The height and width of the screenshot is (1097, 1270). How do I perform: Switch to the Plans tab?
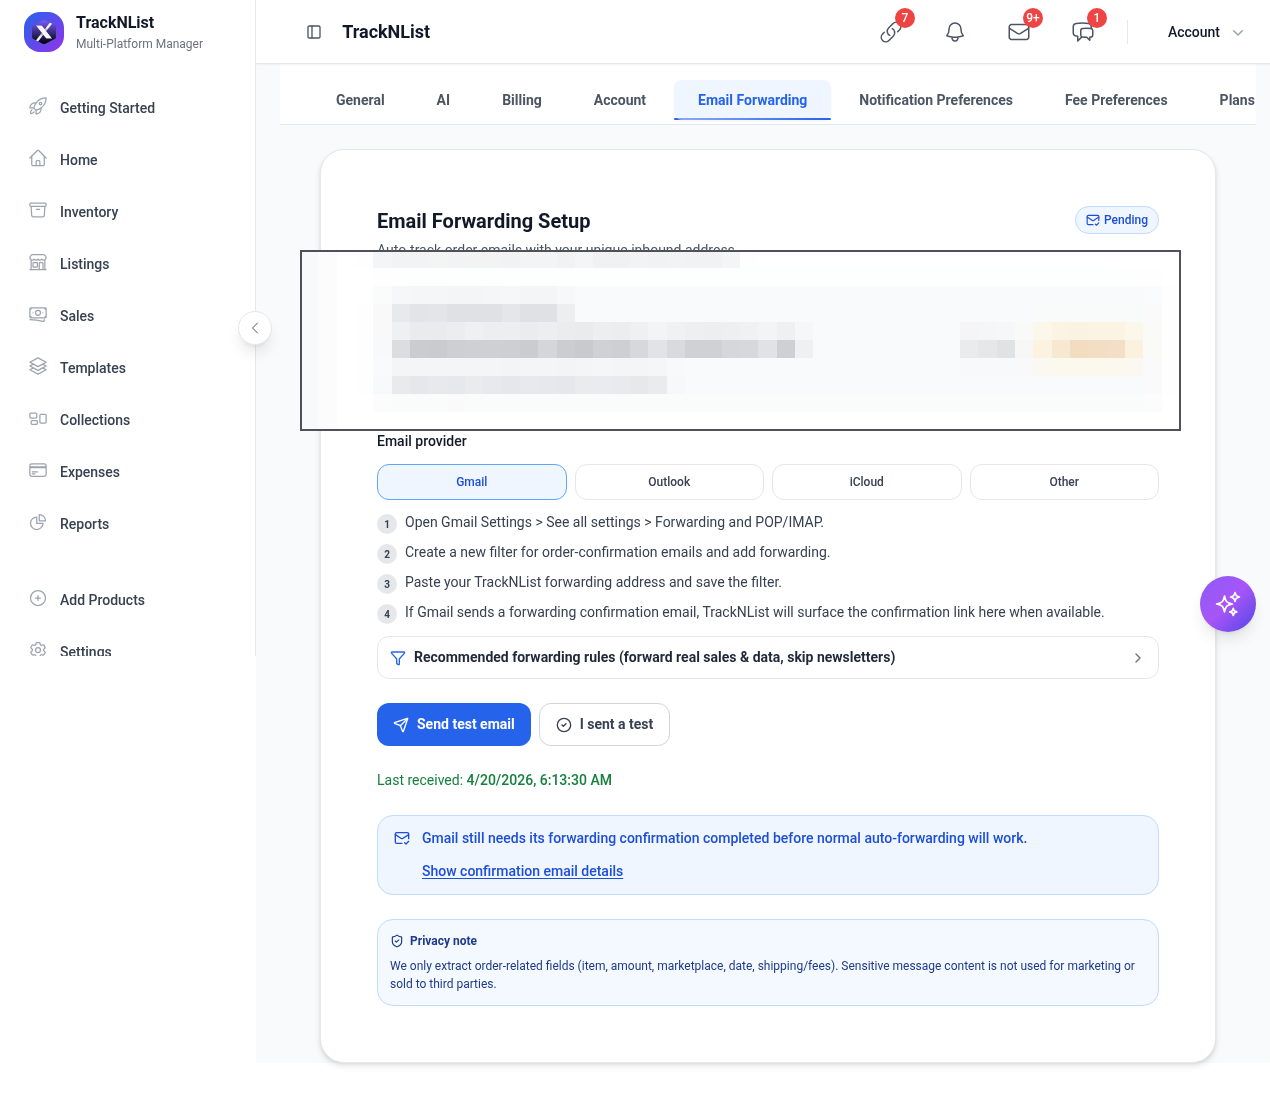tap(1236, 100)
